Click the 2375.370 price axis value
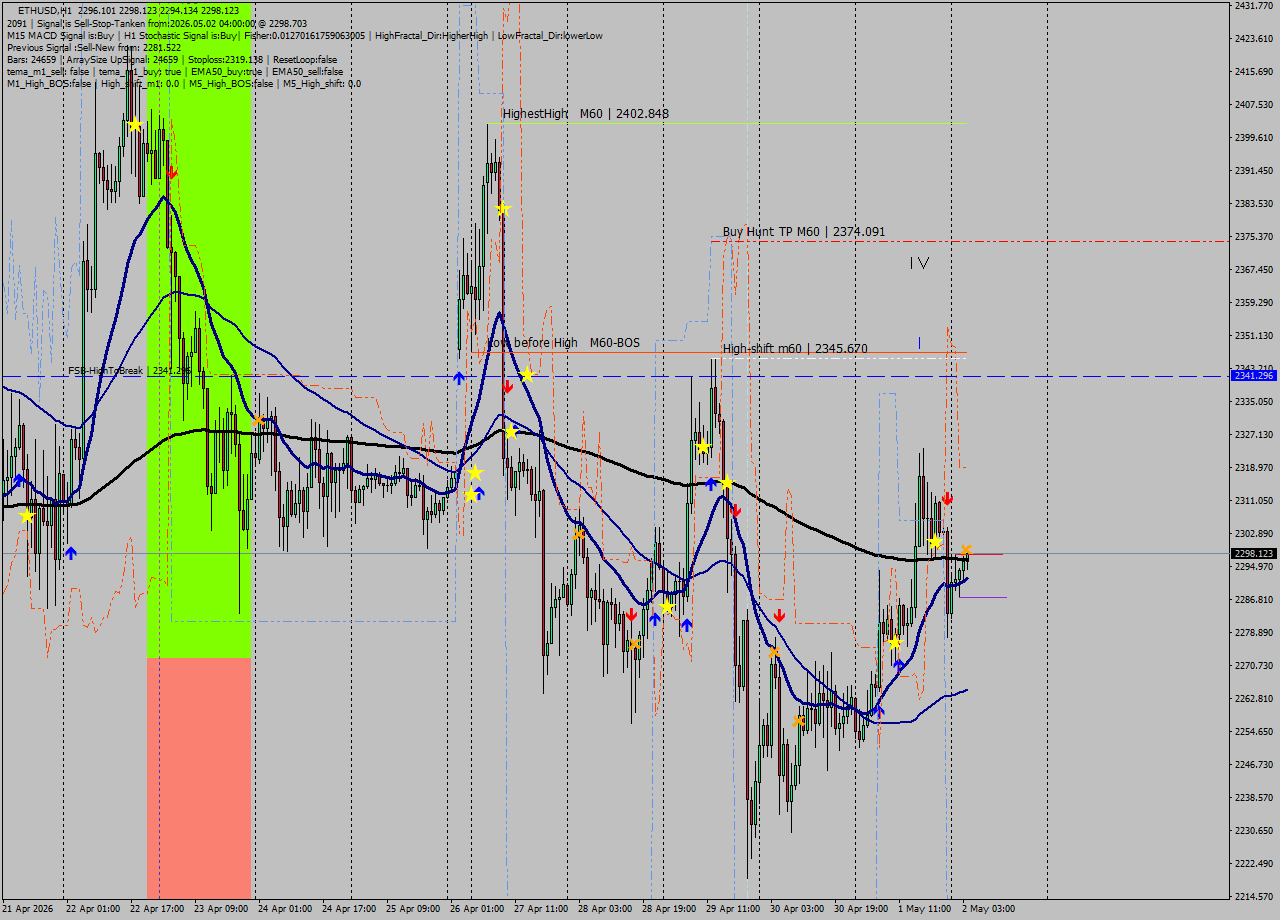The height and width of the screenshot is (920, 1280). pos(1253,237)
